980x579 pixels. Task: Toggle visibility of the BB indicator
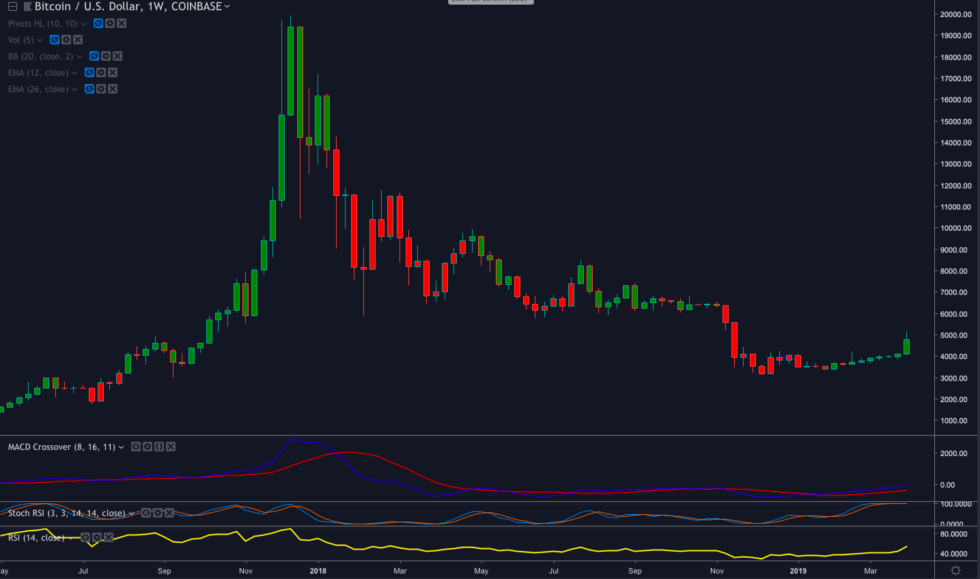[94, 56]
